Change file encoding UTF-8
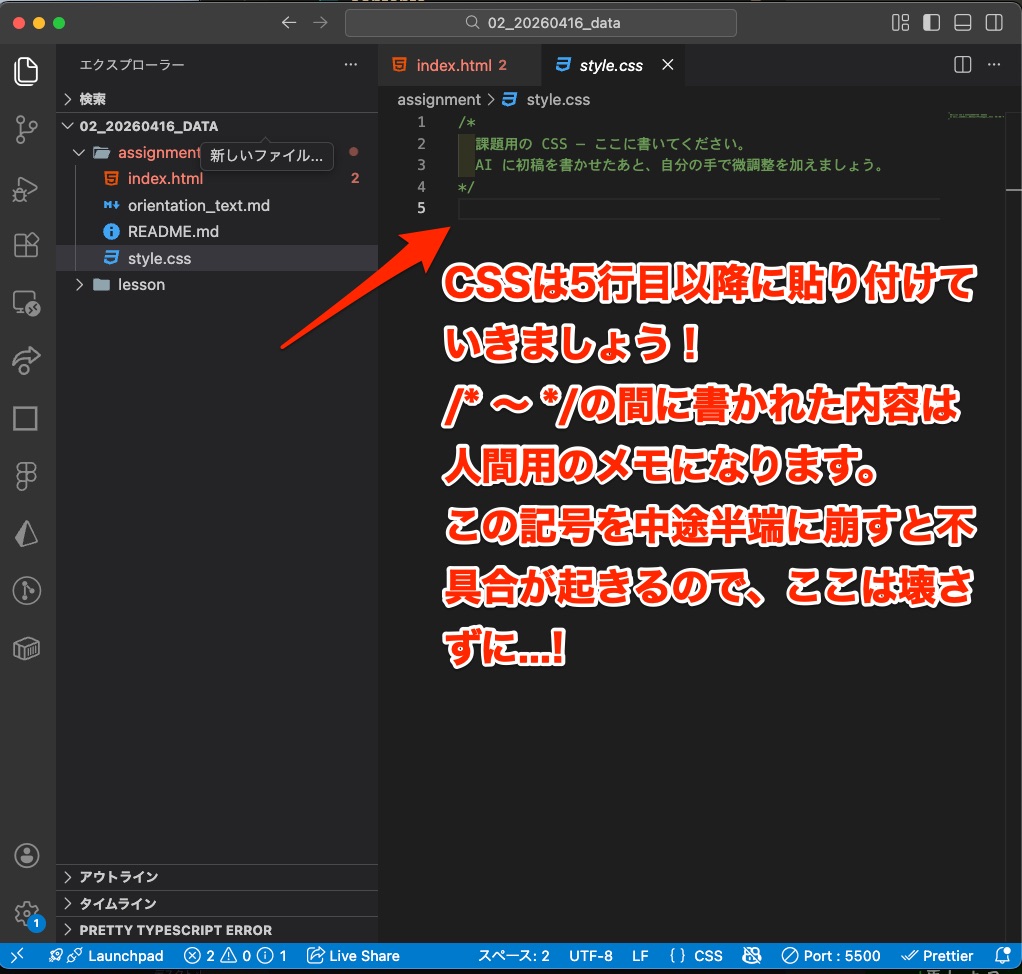1022x974 pixels. tap(591, 956)
